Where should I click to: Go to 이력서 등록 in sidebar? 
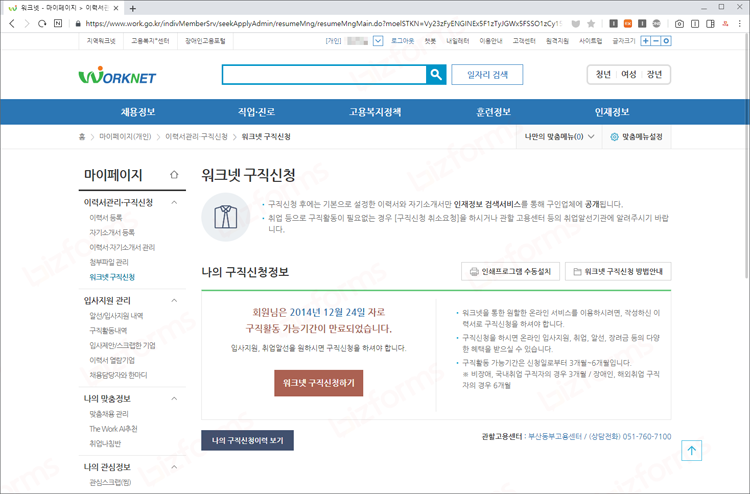(x=106, y=218)
